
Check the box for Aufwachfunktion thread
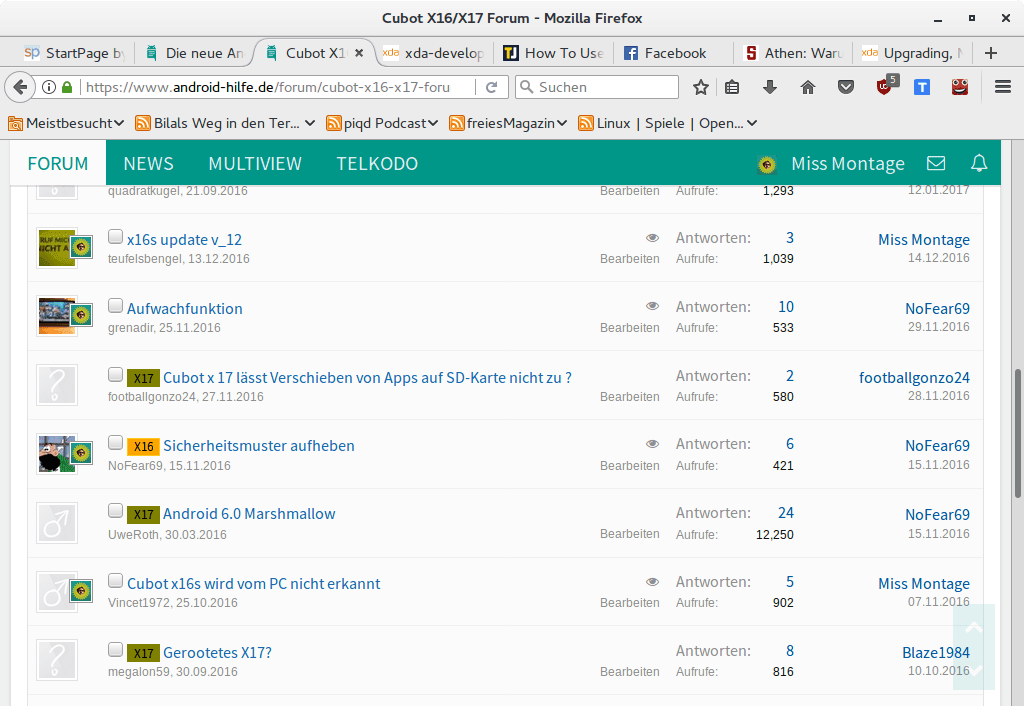(115, 306)
